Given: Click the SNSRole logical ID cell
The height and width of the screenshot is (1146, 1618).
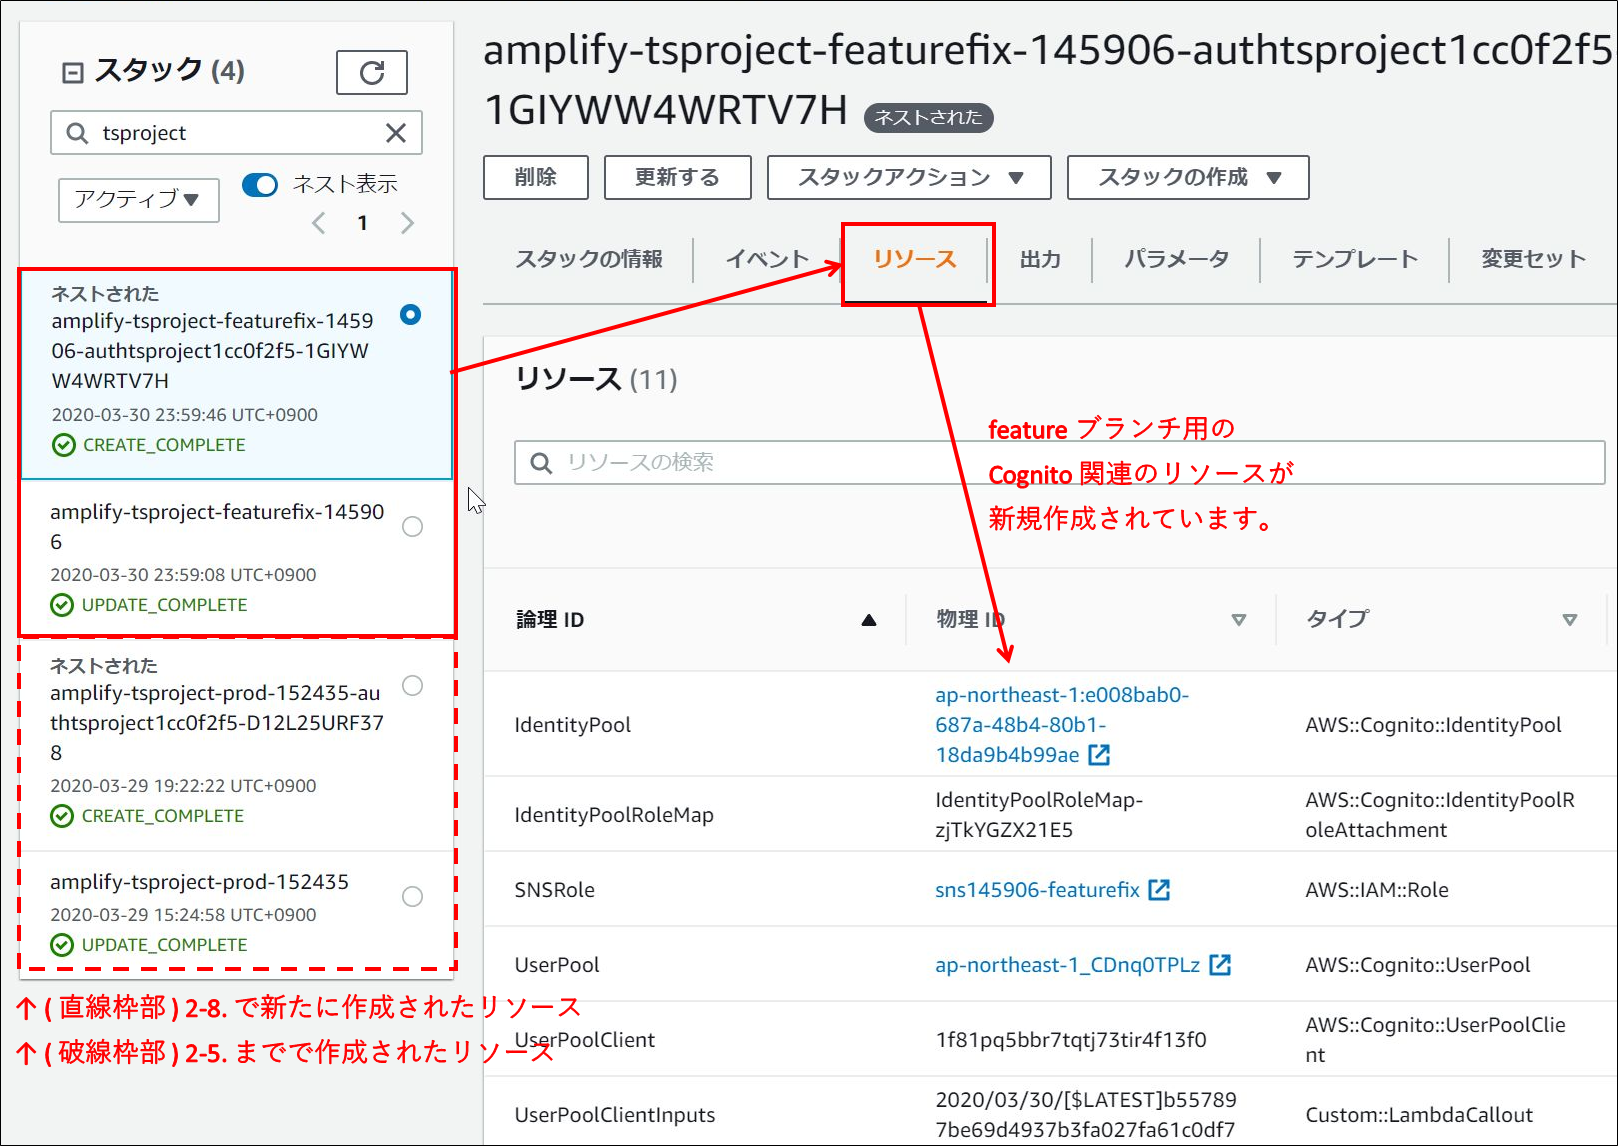Looking at the screenshot, I should click(555, 890).
